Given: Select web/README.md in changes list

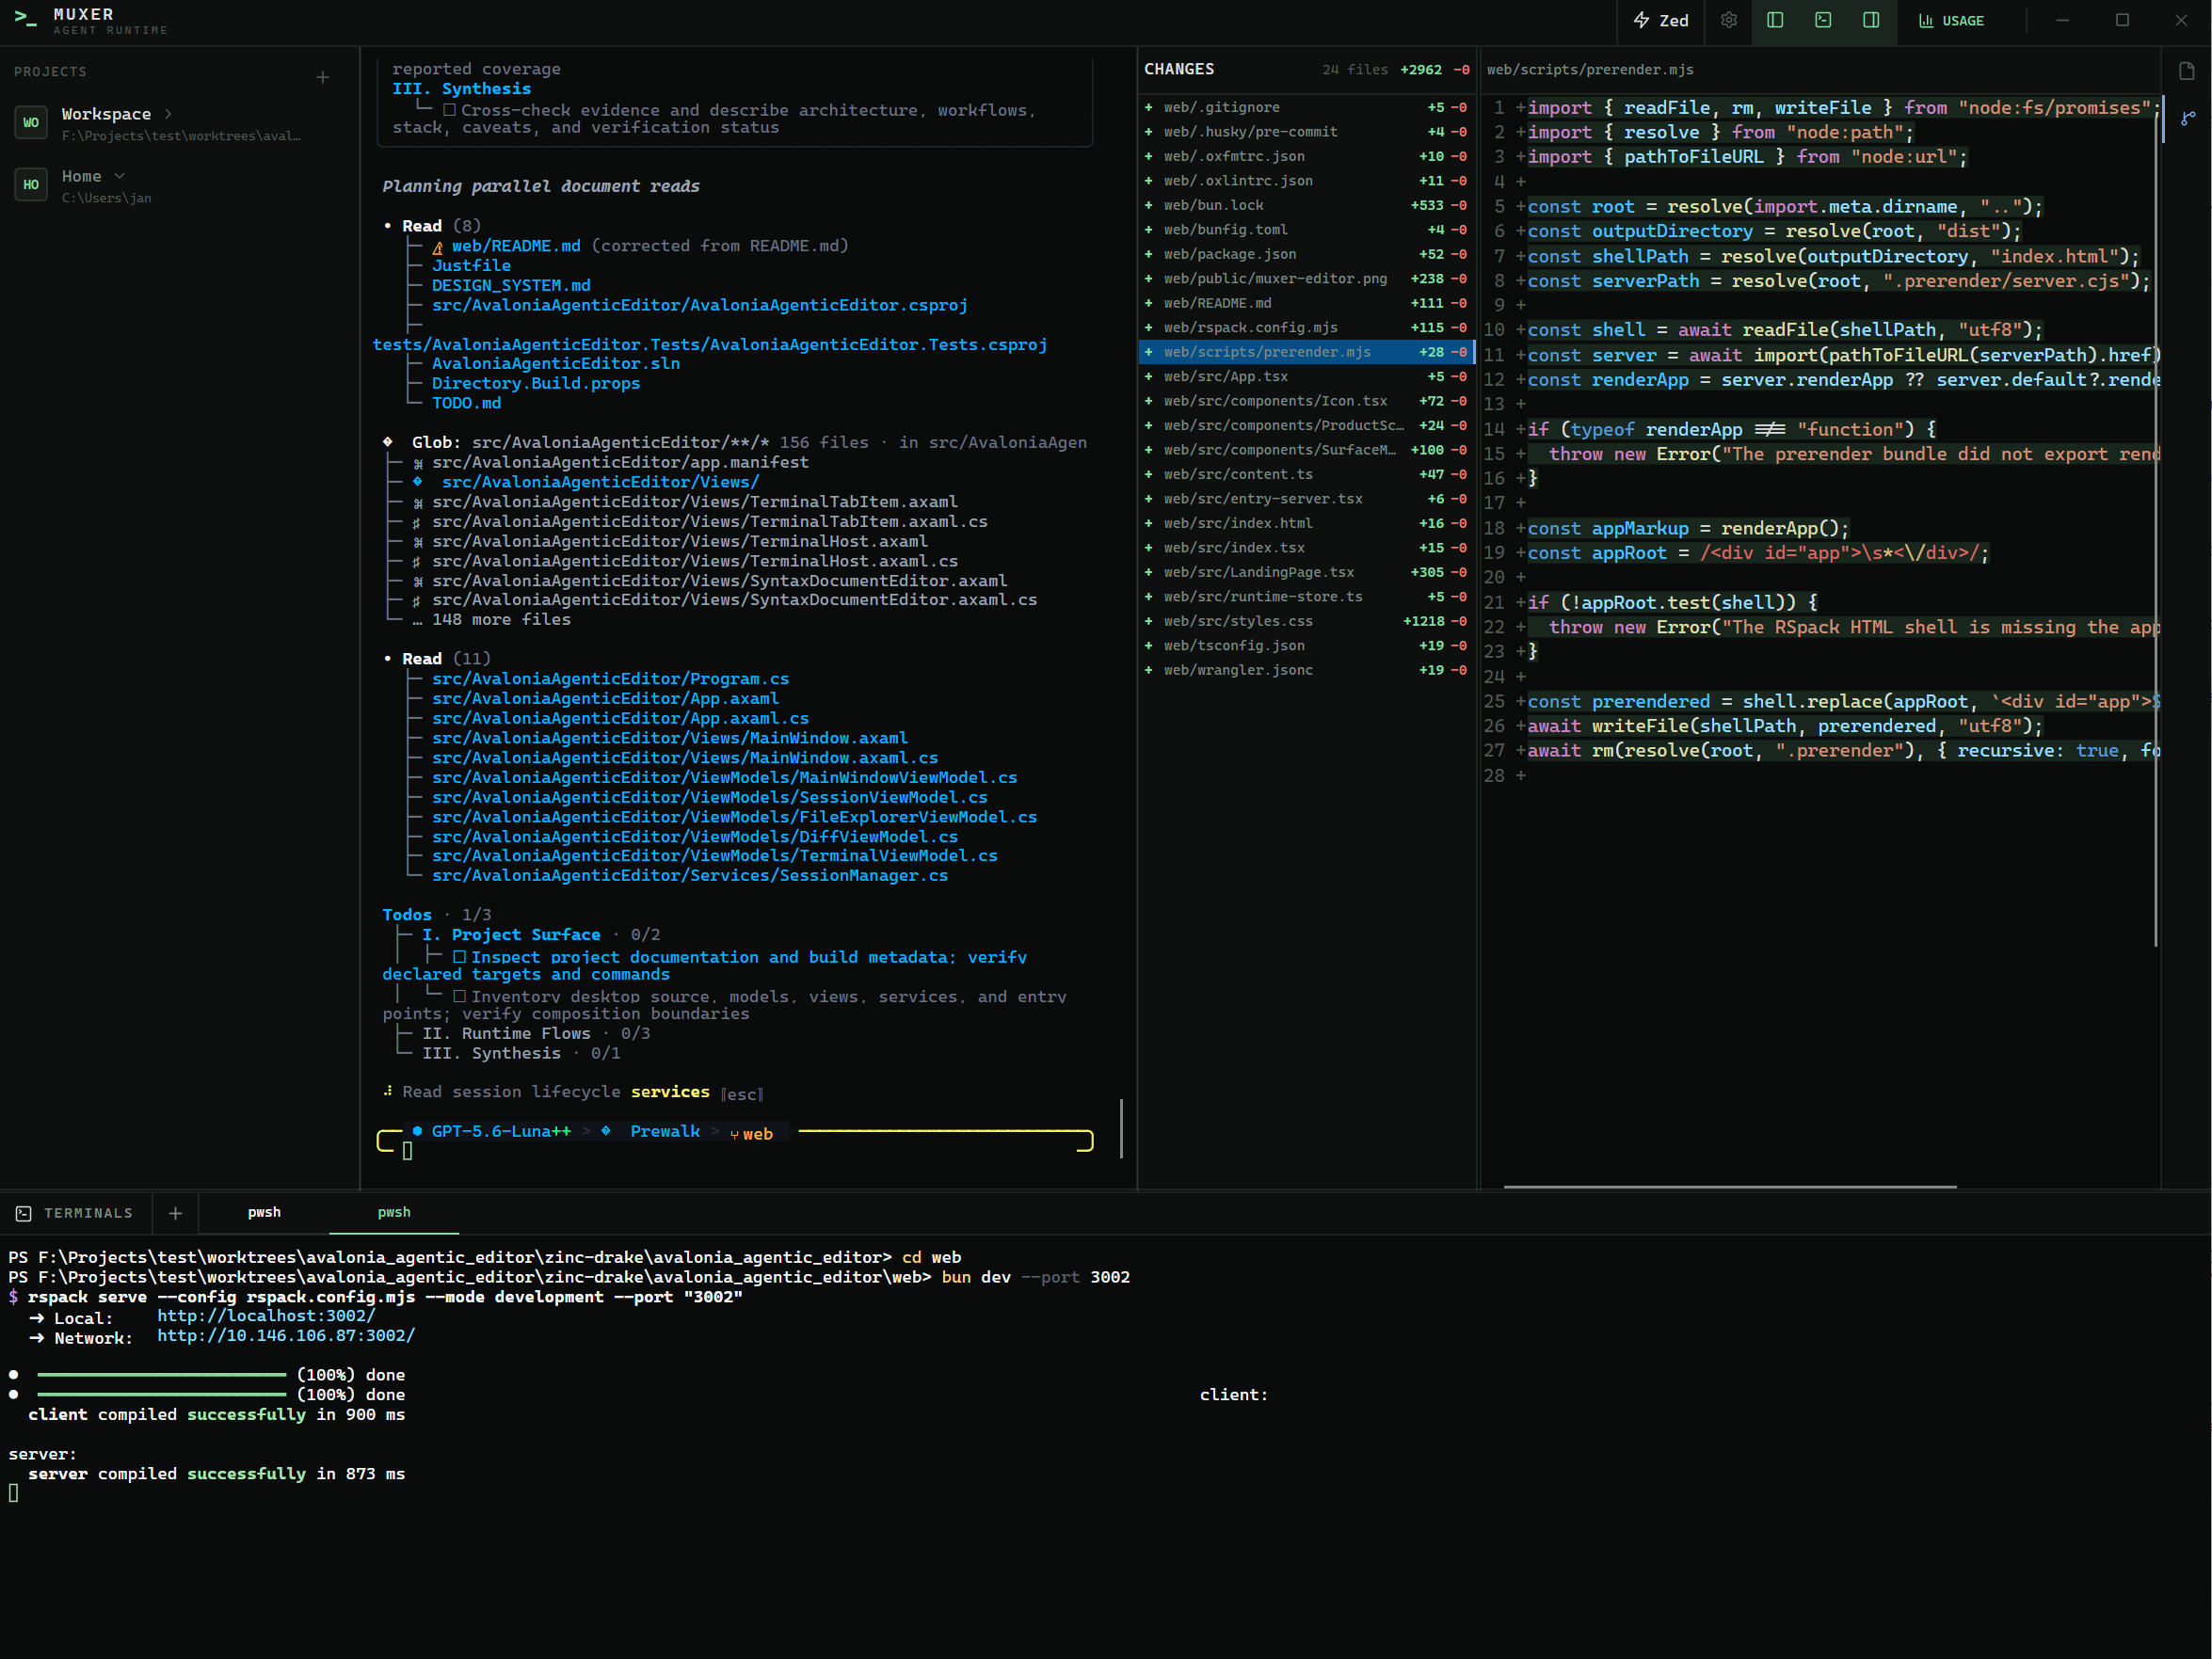Looking at the screenshot, I should [x=1306, y=303].
